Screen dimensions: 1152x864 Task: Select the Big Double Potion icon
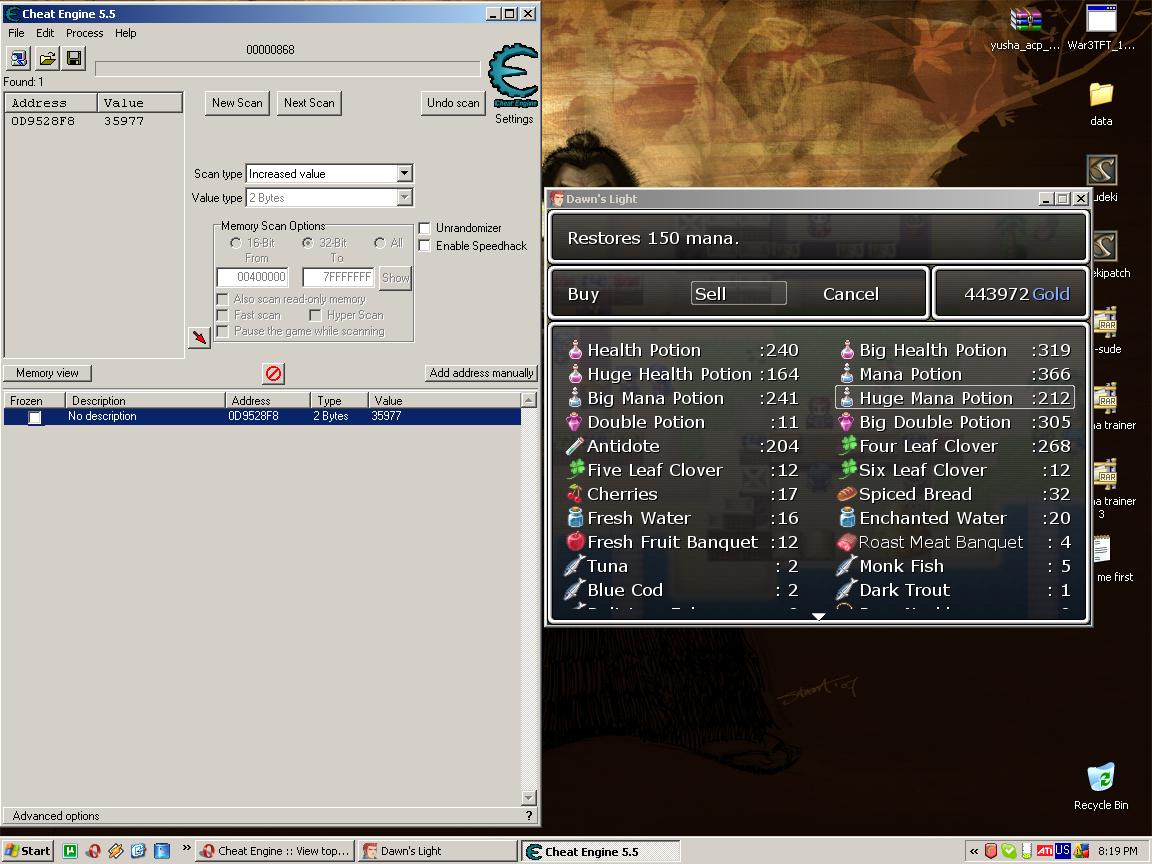click(x=846, y=422)
